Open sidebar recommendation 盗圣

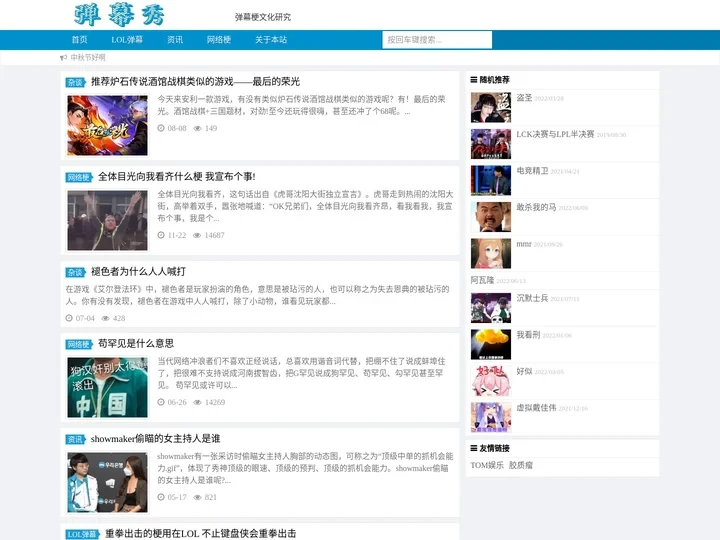pos(524,98)
